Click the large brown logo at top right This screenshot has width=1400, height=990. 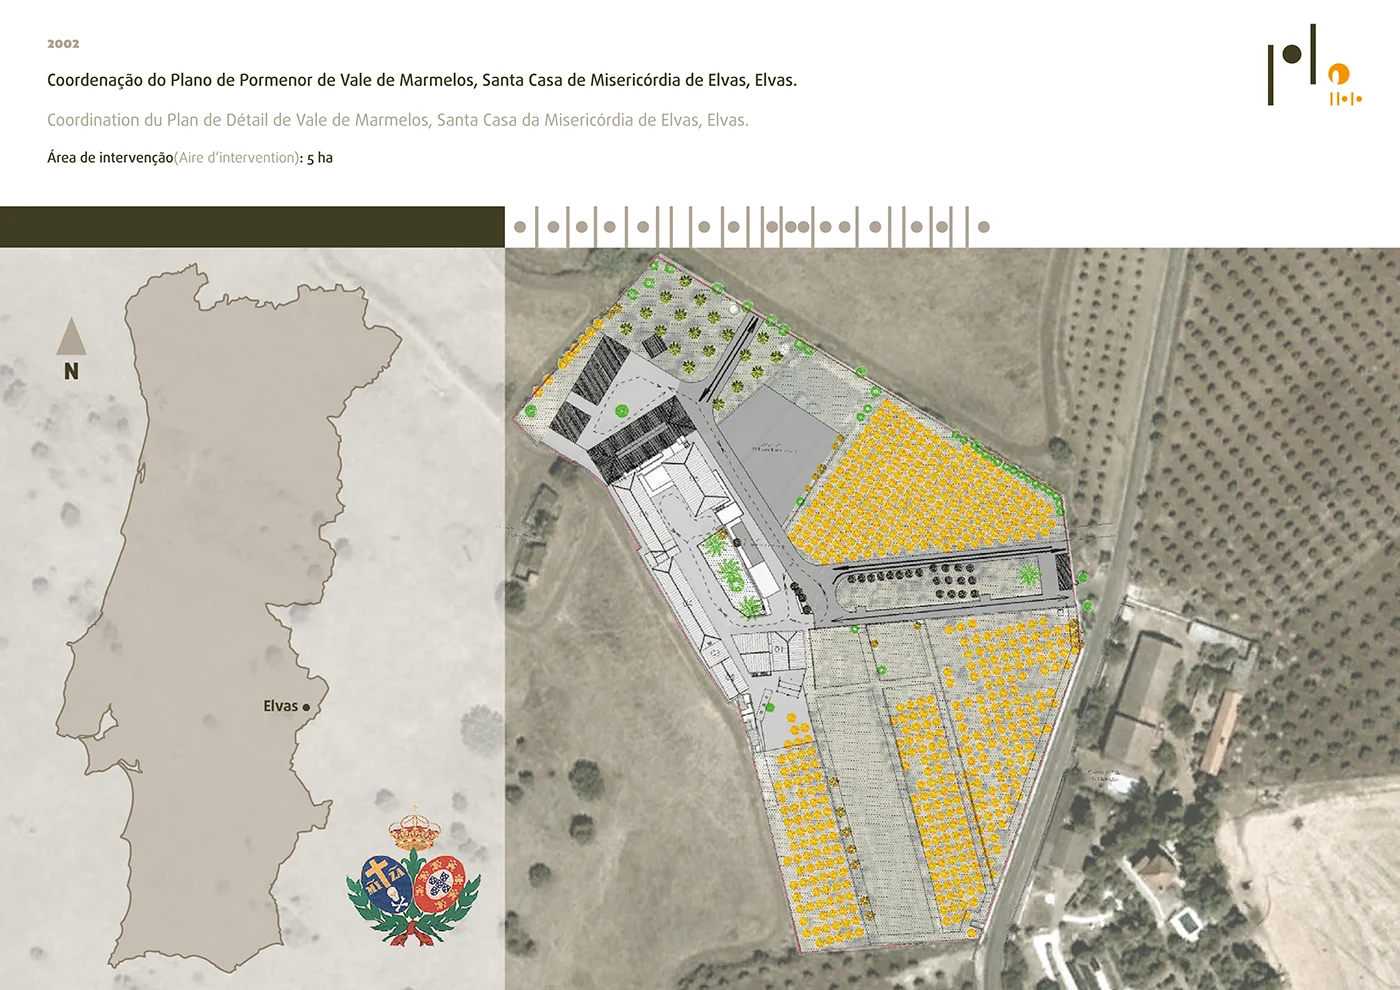click(x=1292, y=65)
